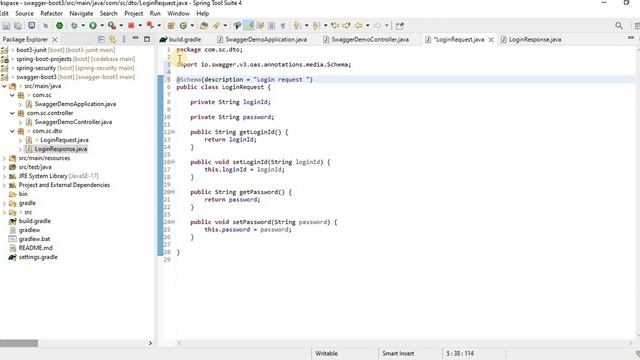Expand the JRE System Library node

coord(4,176)
